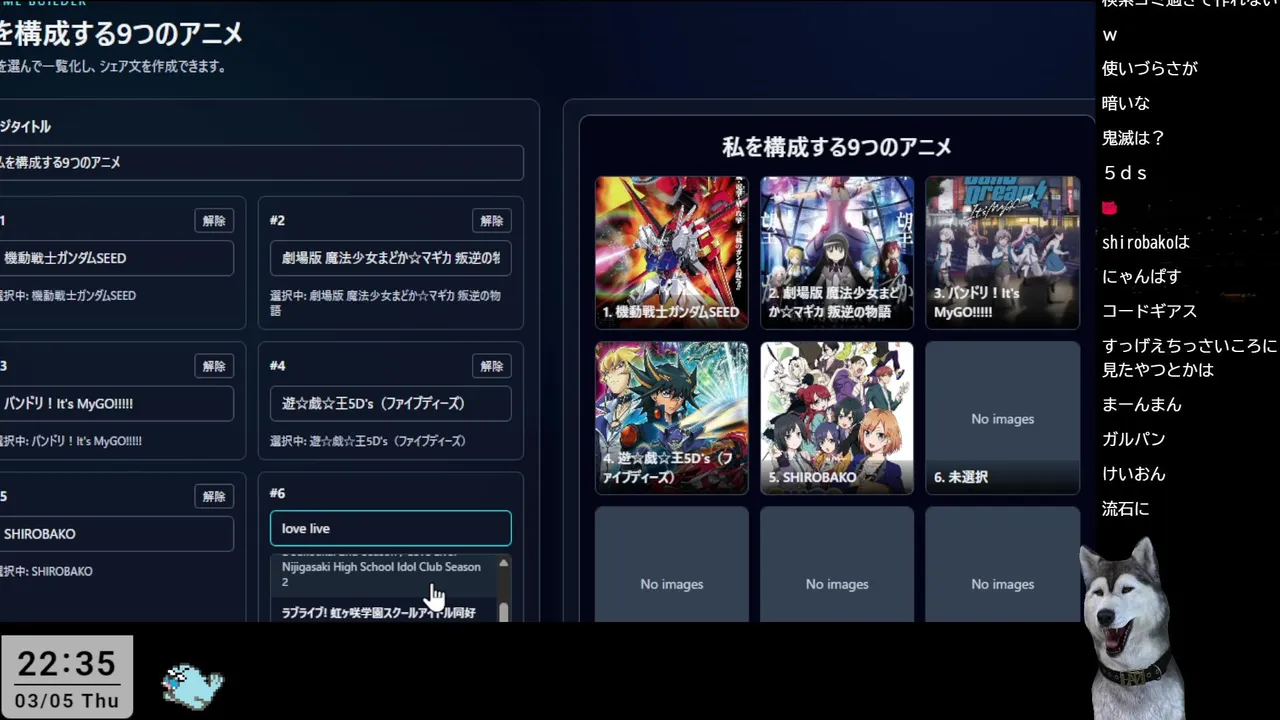Viewport: 1280px width, 720px height.
Task: Click the SHIROBAKO input field in slot #5
Action: [115, 534]
